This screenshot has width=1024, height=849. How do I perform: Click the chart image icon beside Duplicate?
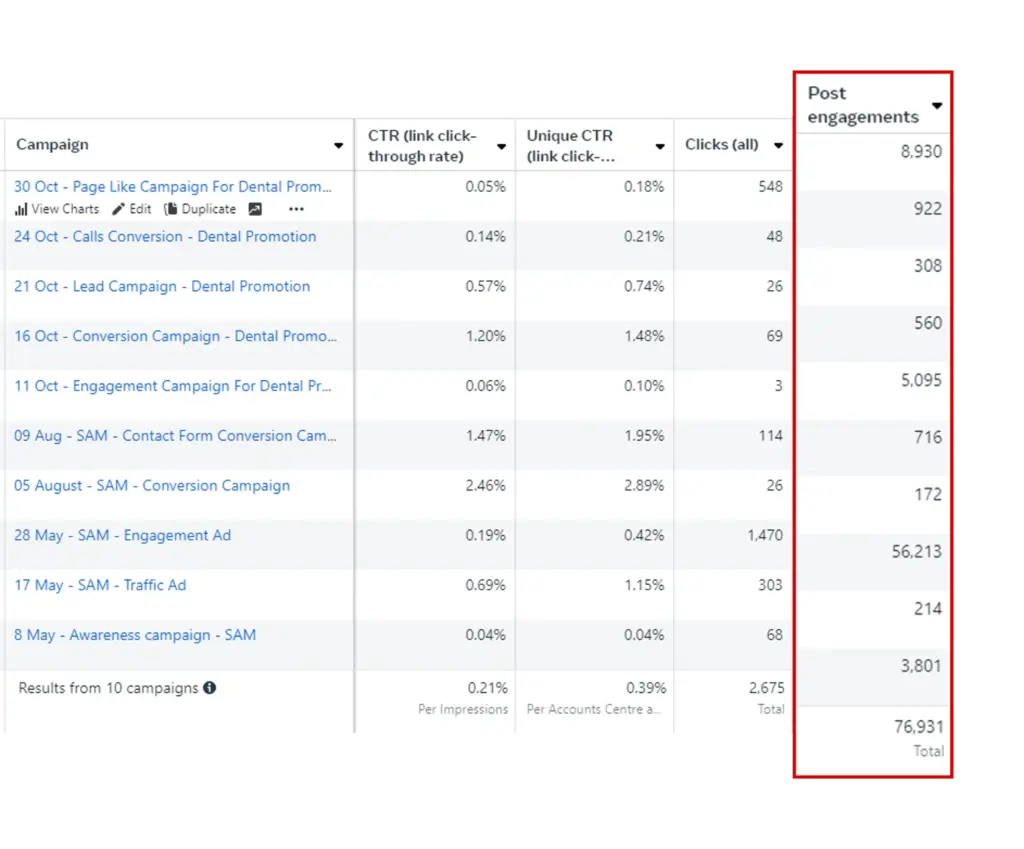tap(255, 209)
